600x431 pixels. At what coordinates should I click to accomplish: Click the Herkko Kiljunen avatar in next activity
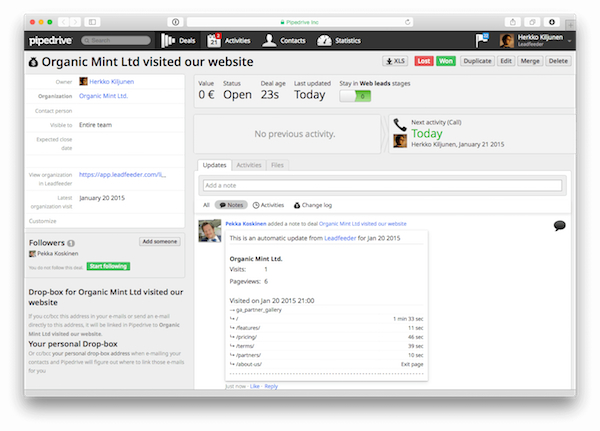click(x=400, y=141)
